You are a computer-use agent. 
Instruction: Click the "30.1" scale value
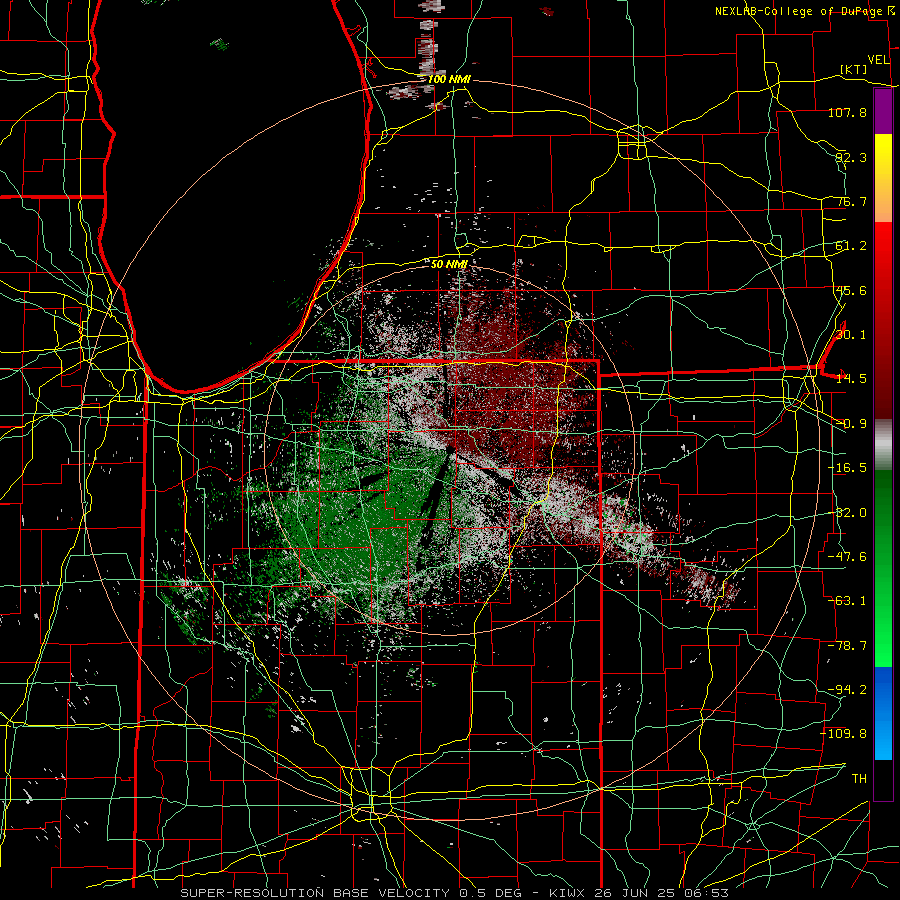851,335
